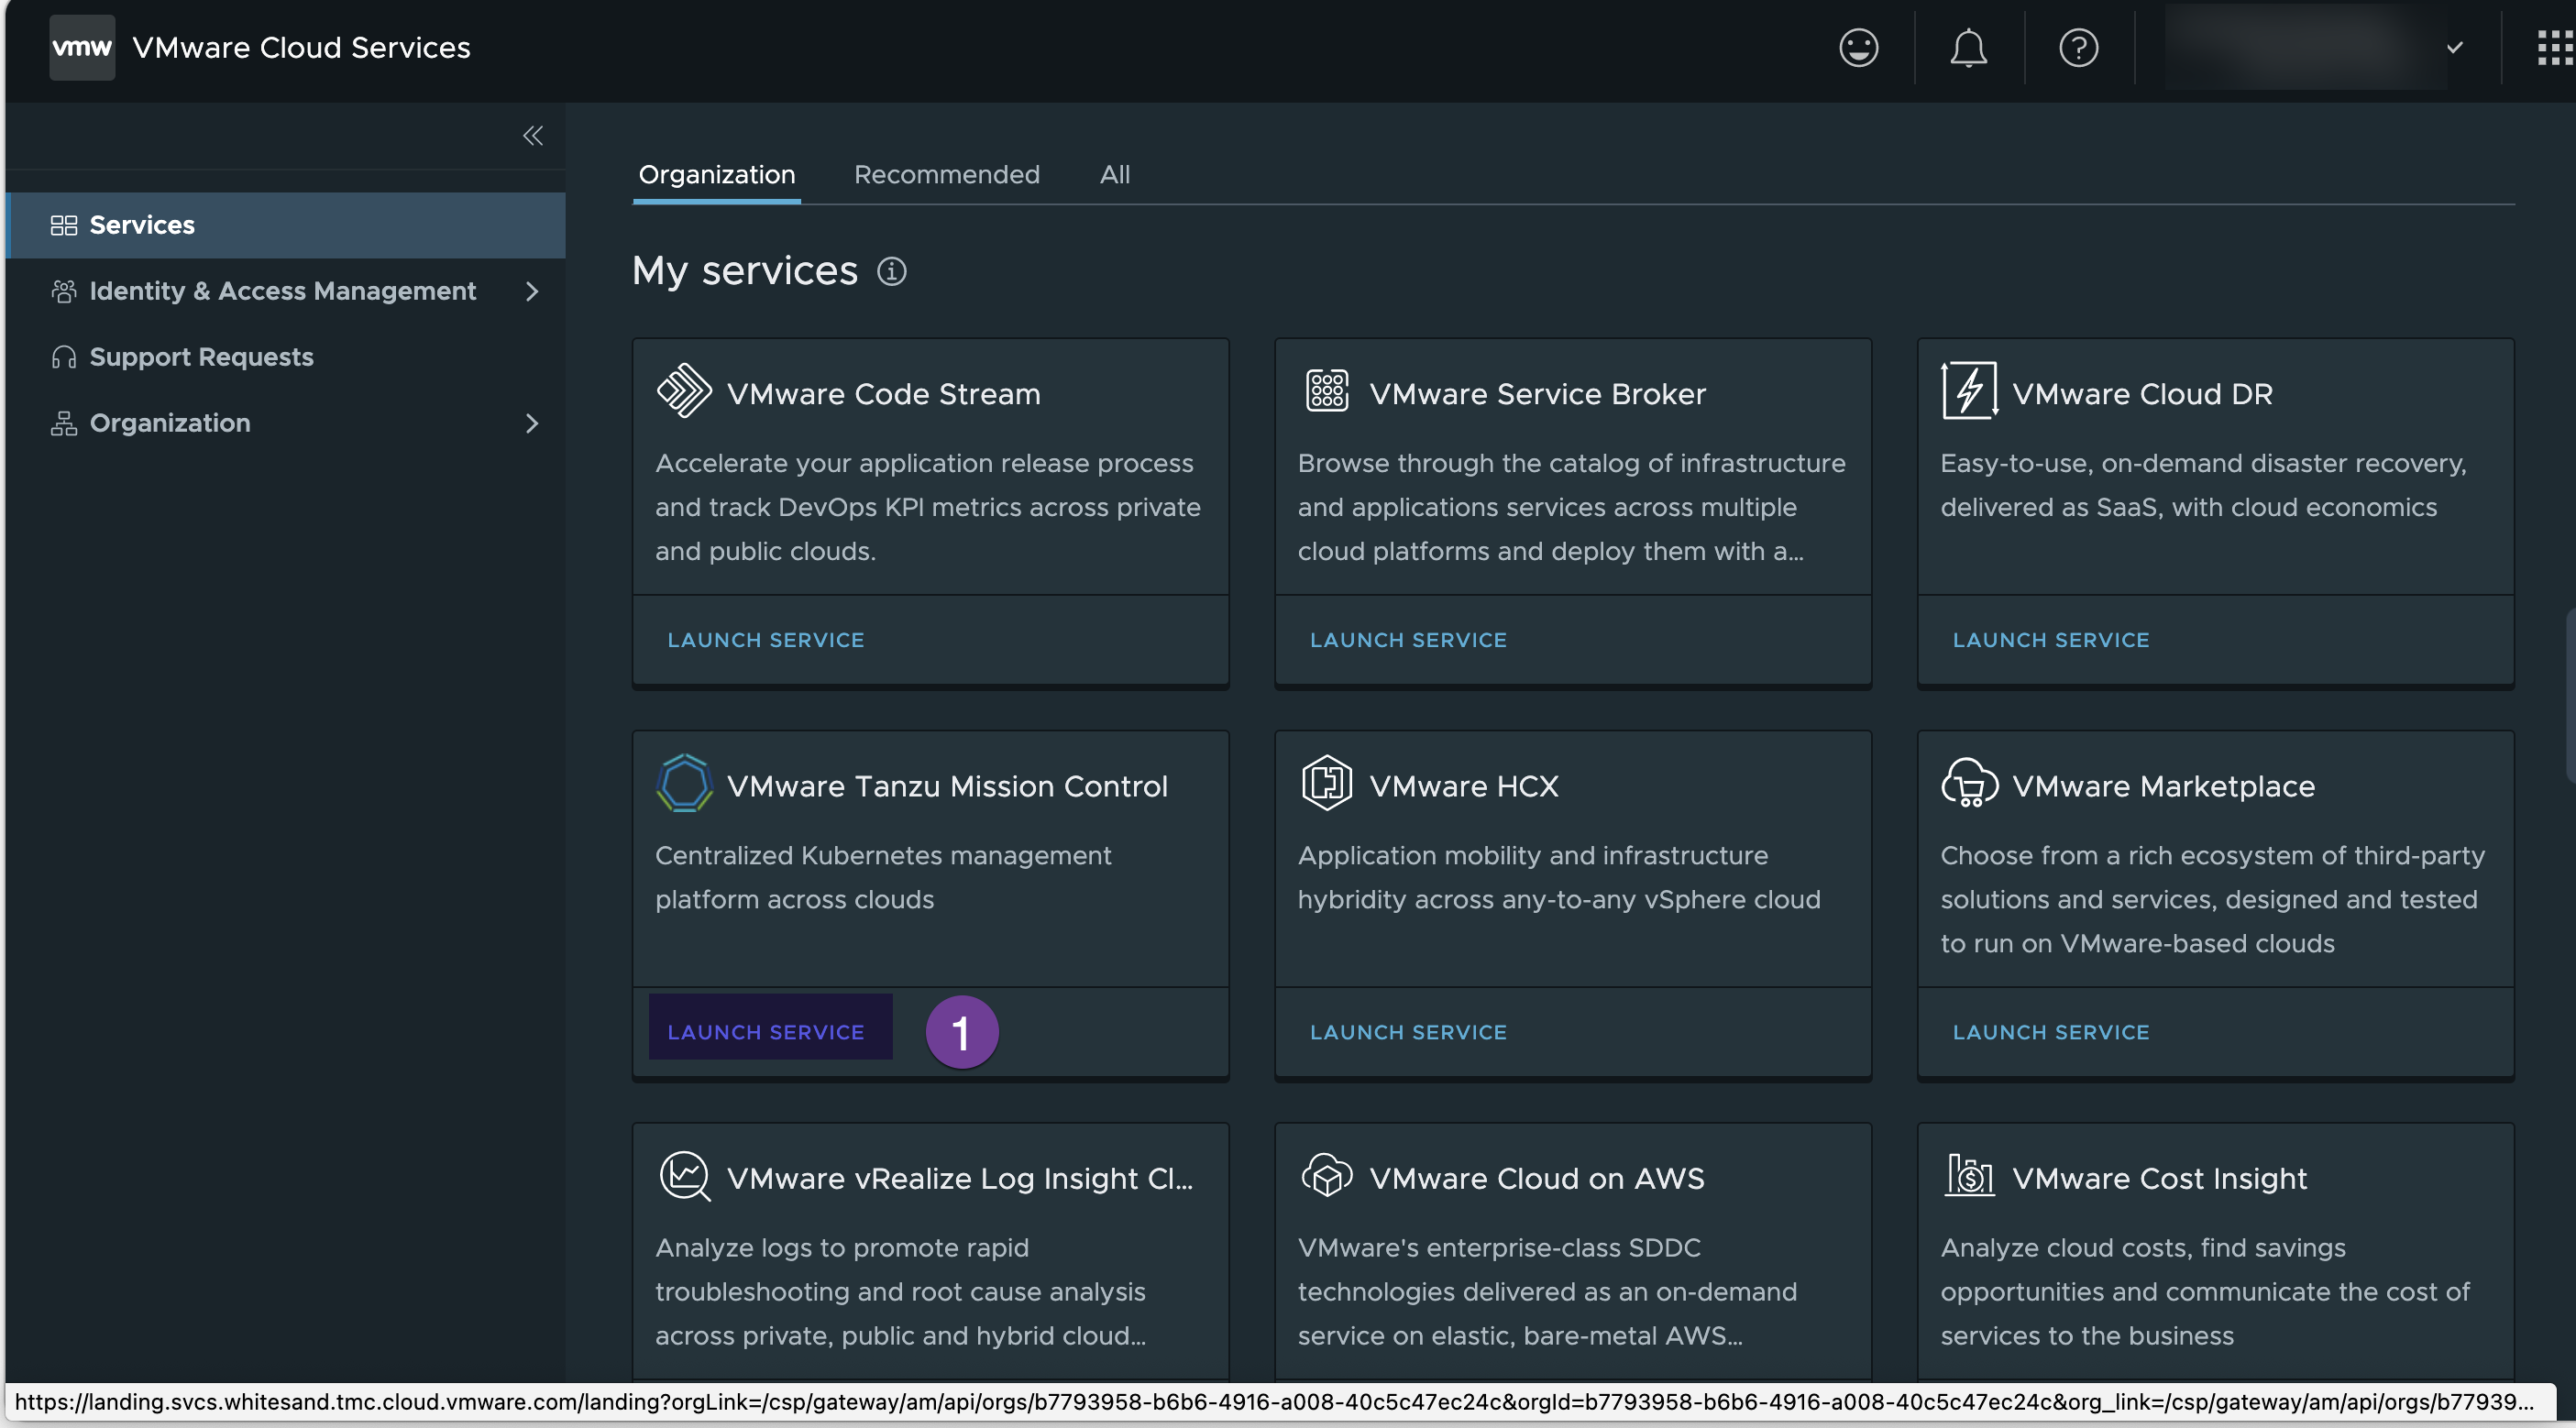The height and width of the screenshot is (1428, 2576).
Task: Click the VMware HCX icon
Action: pos(1327,783)
